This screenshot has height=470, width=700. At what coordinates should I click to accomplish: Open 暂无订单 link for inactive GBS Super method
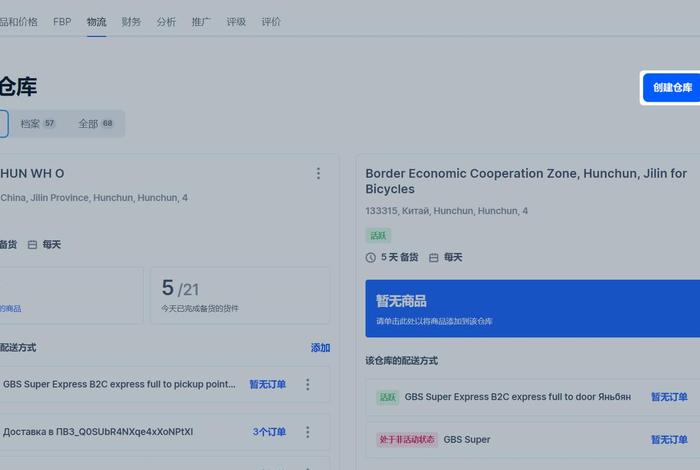[669, 440]
